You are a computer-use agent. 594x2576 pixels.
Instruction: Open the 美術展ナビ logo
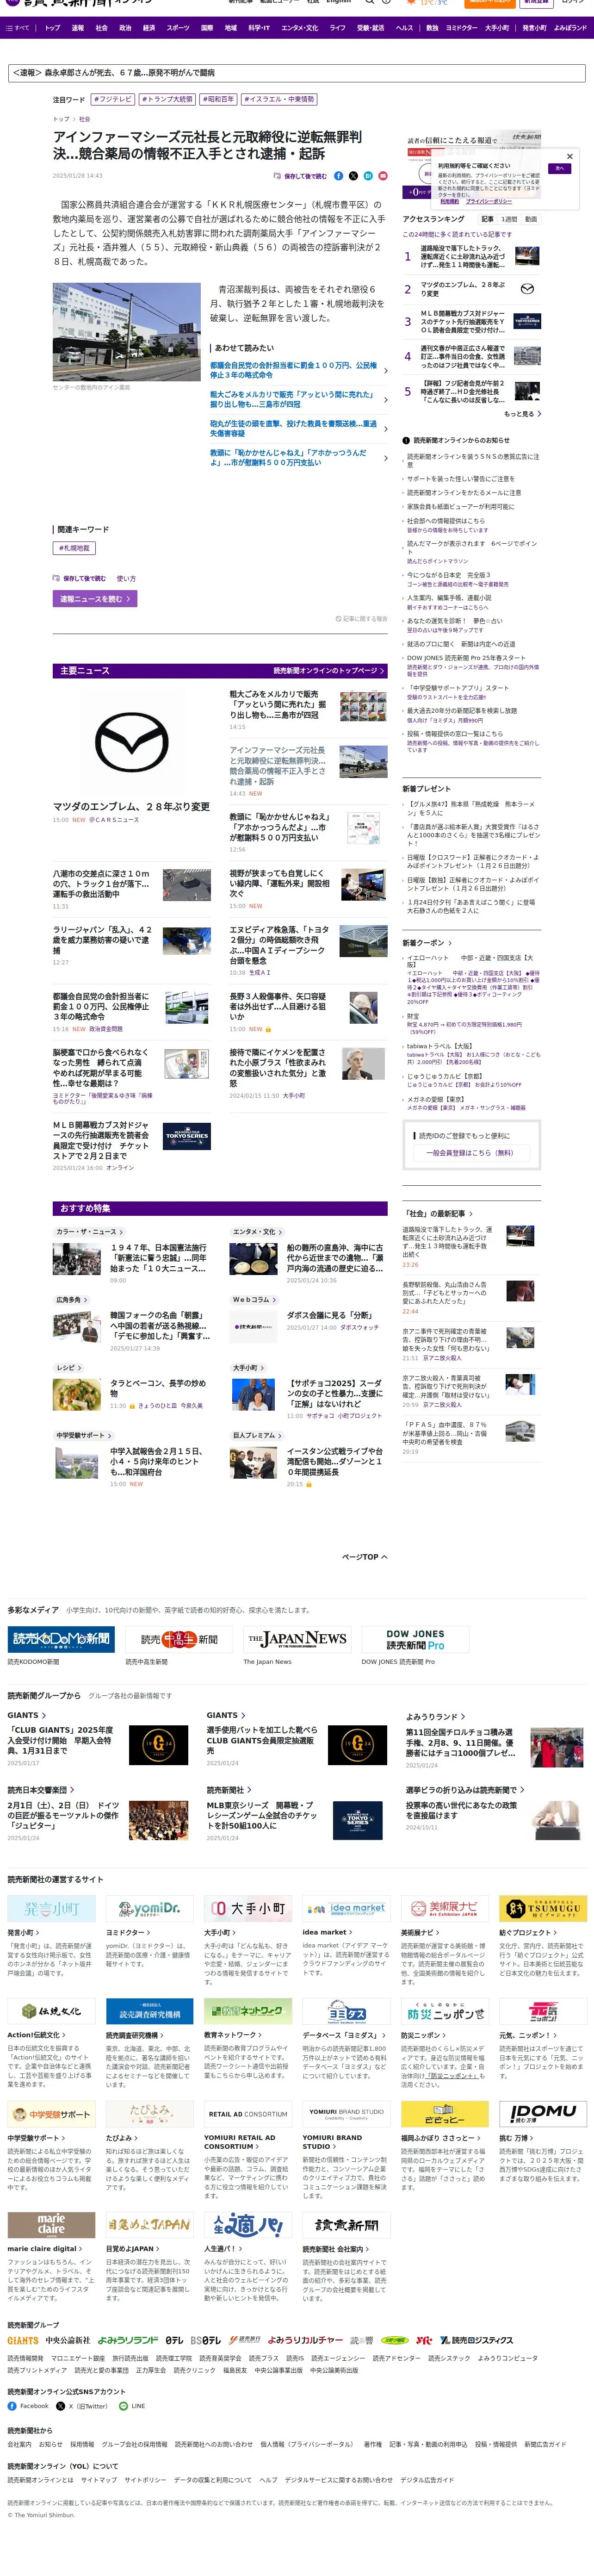click(x=445, y=1908)
